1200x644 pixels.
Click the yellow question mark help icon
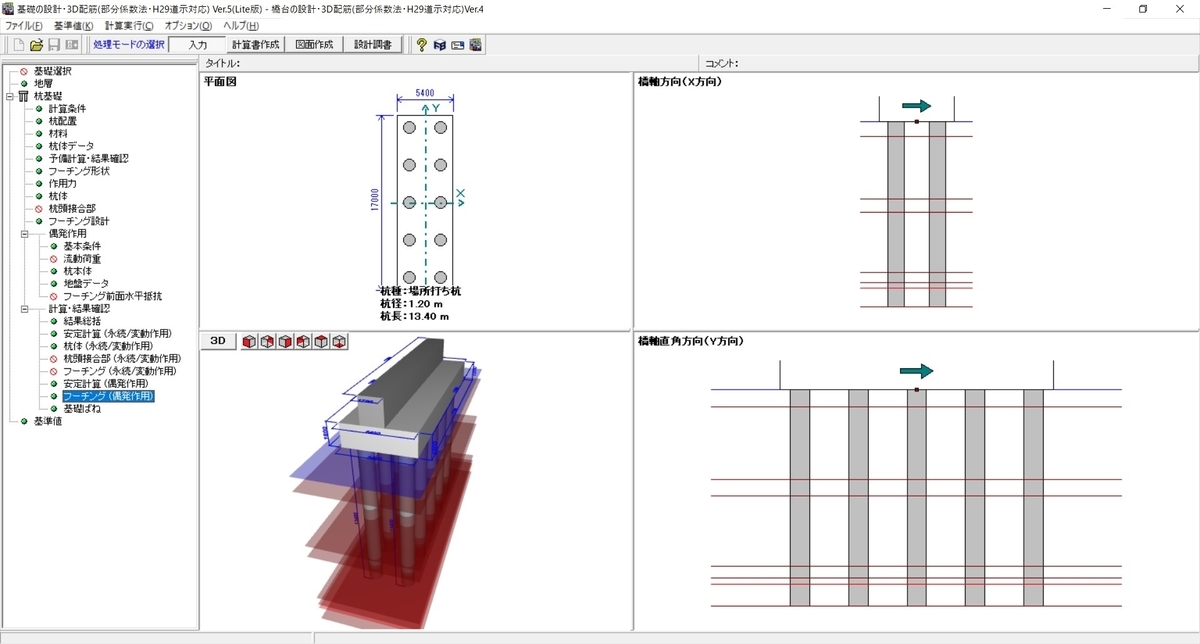(x=422, y=45)
